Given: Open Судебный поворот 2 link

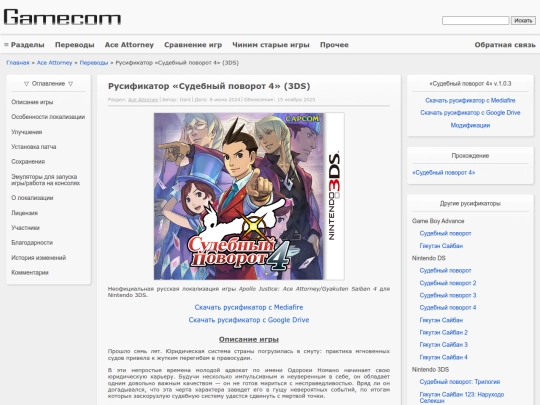Looking at the screenshot, I should pyautogui.click(x=448, y=283).
